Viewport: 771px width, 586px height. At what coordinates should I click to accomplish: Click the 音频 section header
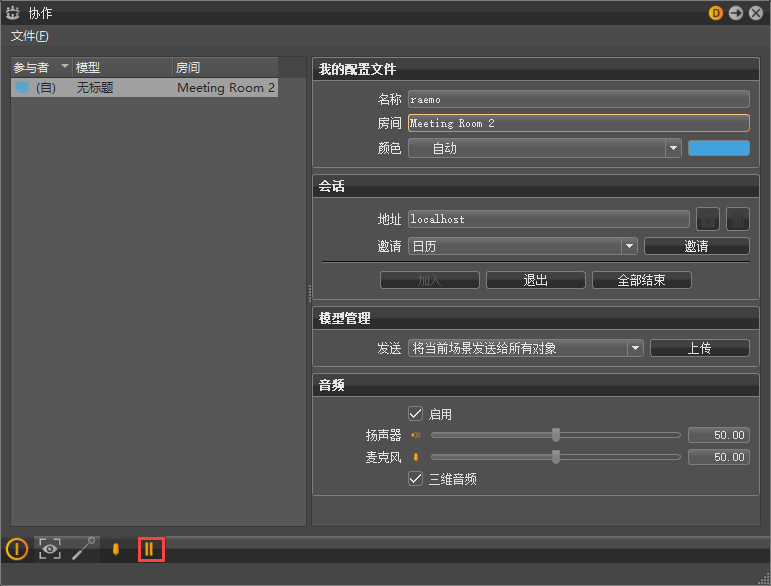(536, 385)
